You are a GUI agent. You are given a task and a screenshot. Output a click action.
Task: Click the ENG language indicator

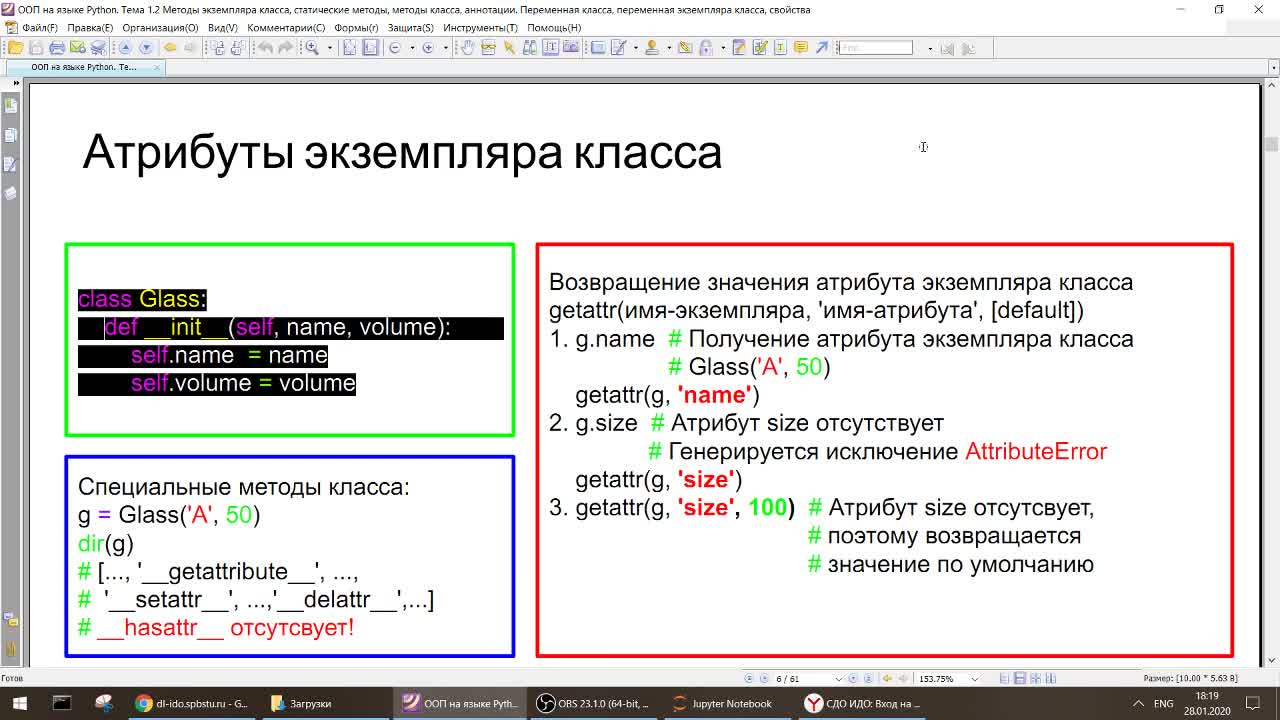pyautogui.click(x=1163, y=703)
